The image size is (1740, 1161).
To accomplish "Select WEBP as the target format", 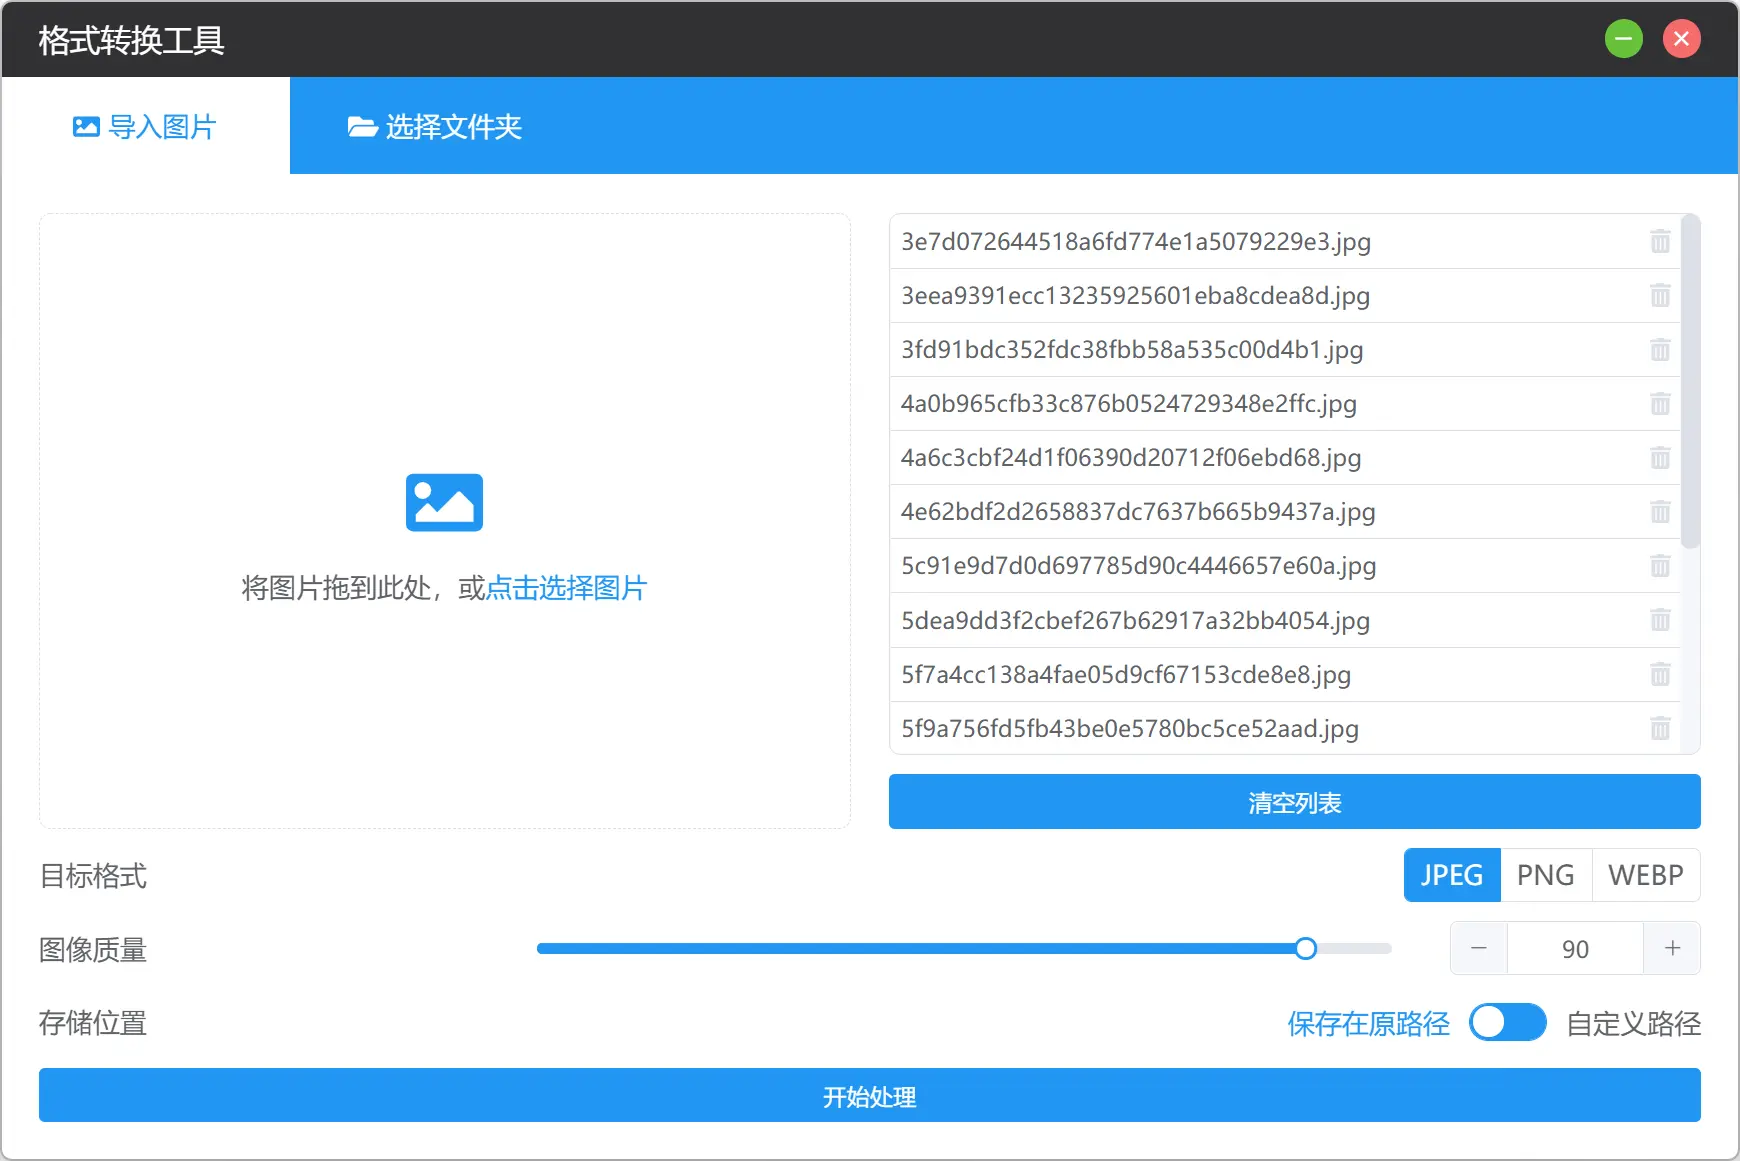I will pyautogui.click(x=1645, y=875).
